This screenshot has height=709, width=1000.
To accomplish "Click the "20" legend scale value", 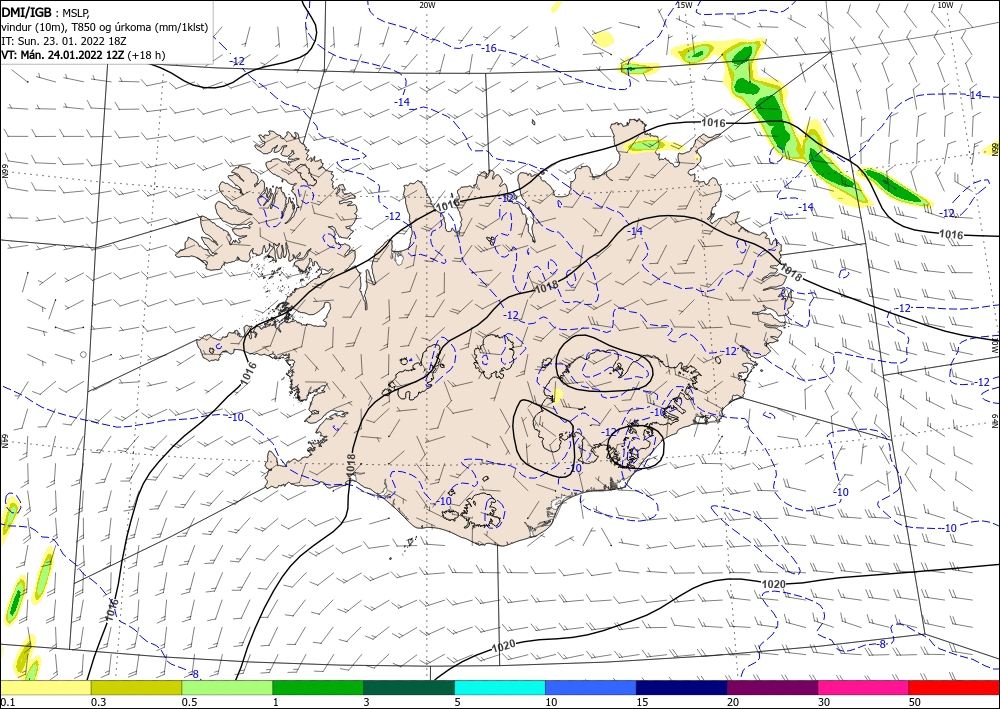I will 733,702.
